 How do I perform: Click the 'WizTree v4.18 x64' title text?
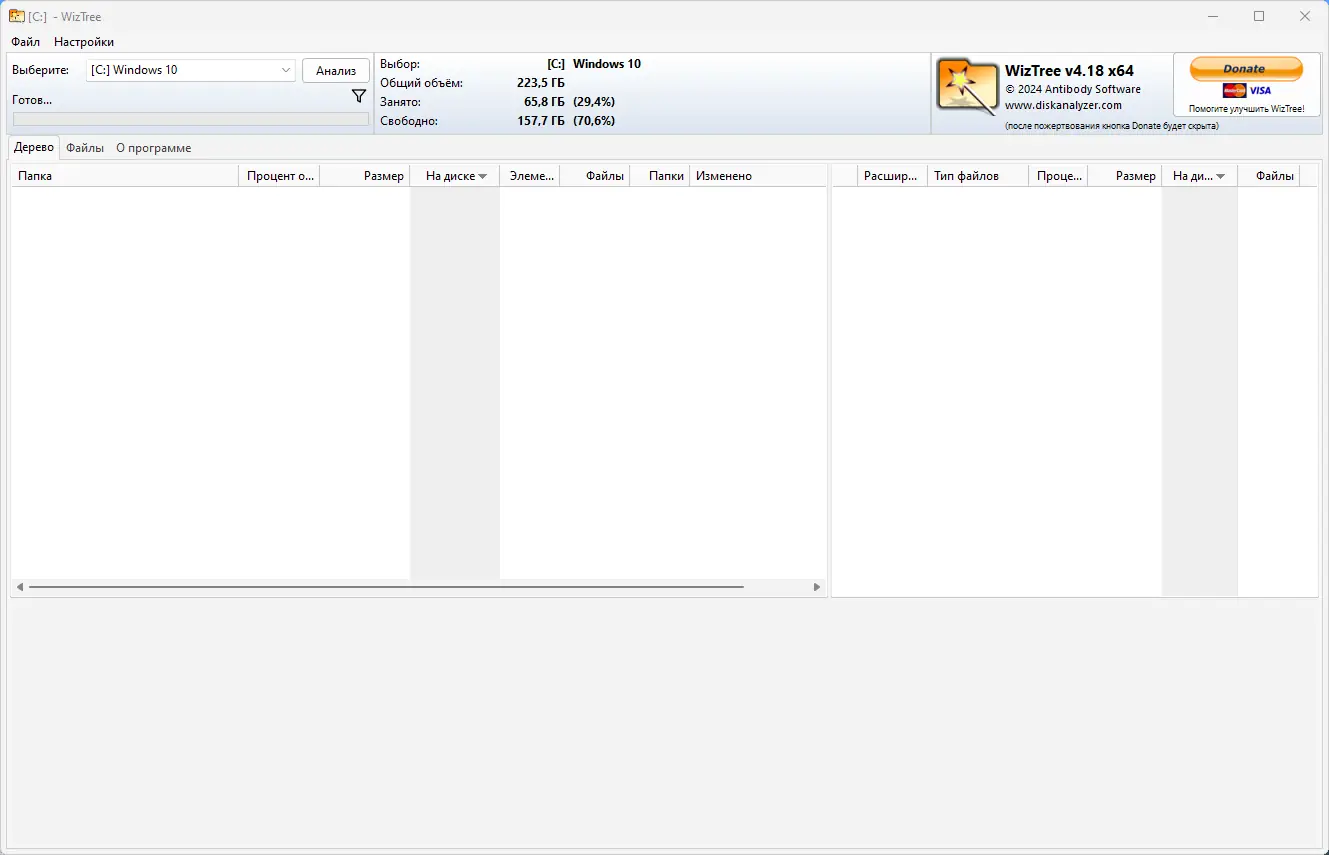1069,71
